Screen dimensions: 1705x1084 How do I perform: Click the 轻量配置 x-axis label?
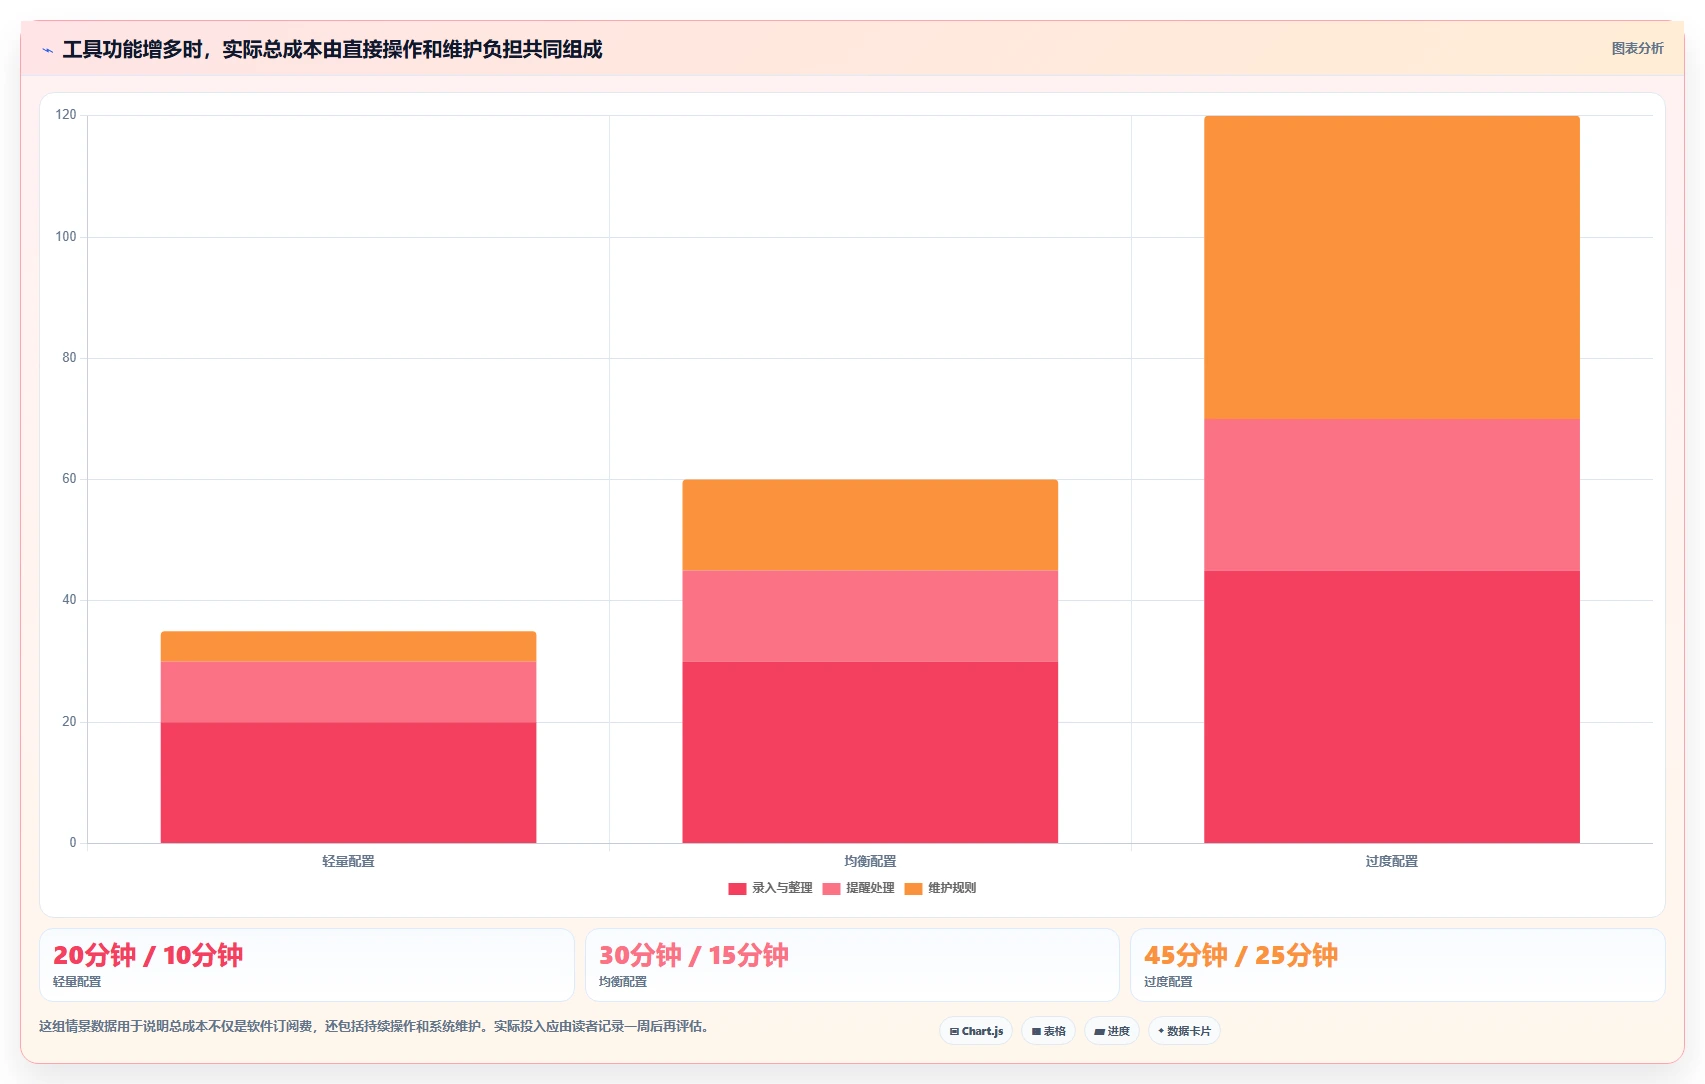point(348,861)
